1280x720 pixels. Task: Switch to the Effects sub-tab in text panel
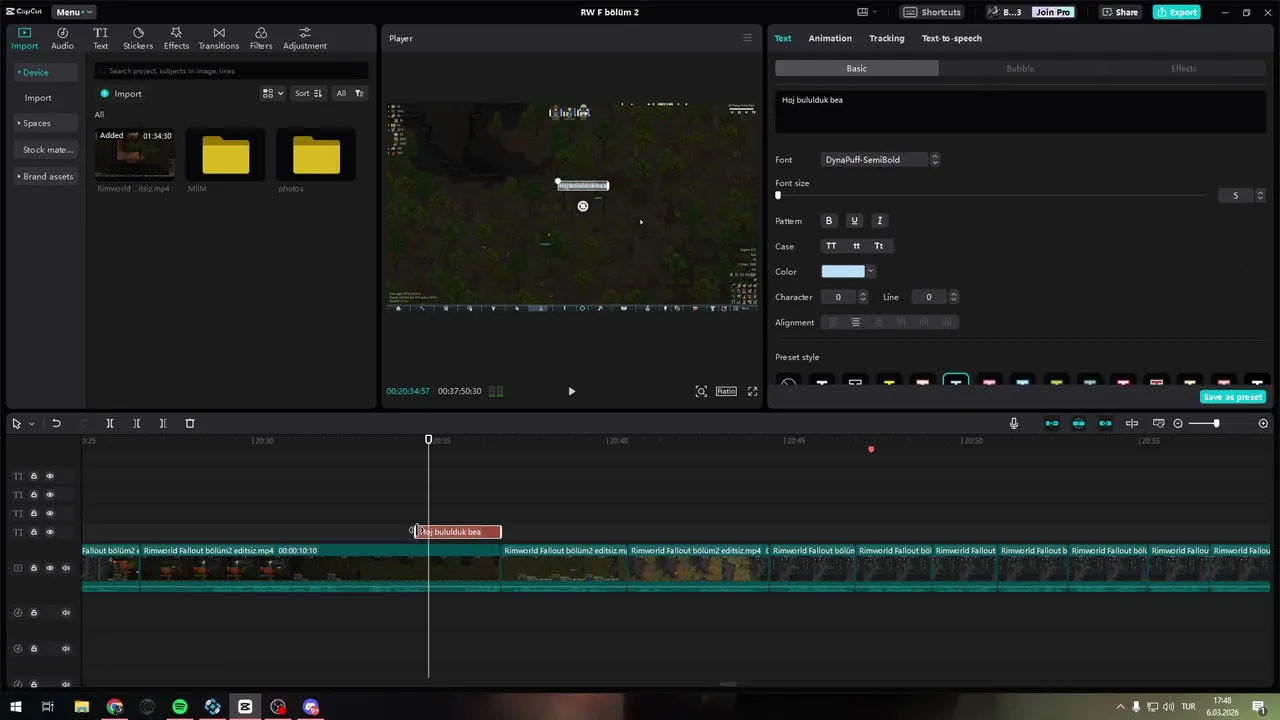point(1184,68)
